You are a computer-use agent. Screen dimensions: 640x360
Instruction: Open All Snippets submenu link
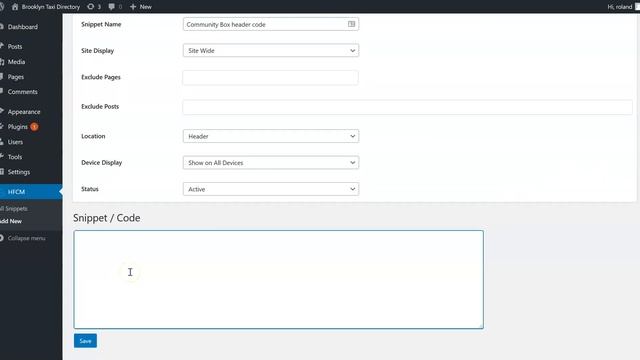13,209
